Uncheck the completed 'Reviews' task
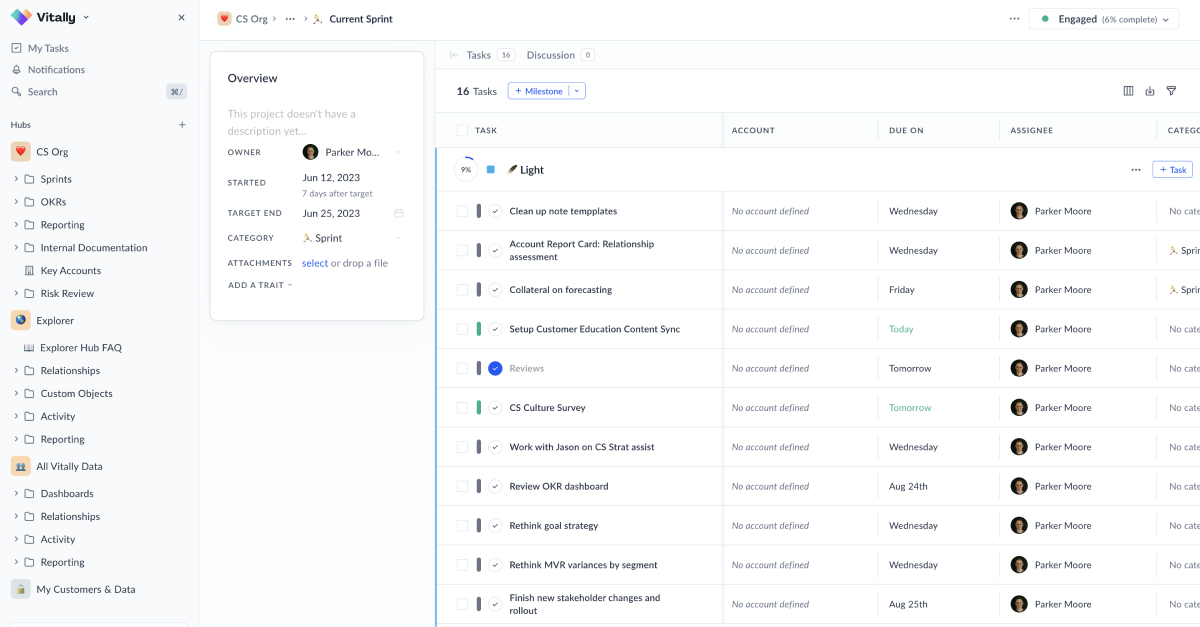 pyautogui.click(x=495, y=368)
